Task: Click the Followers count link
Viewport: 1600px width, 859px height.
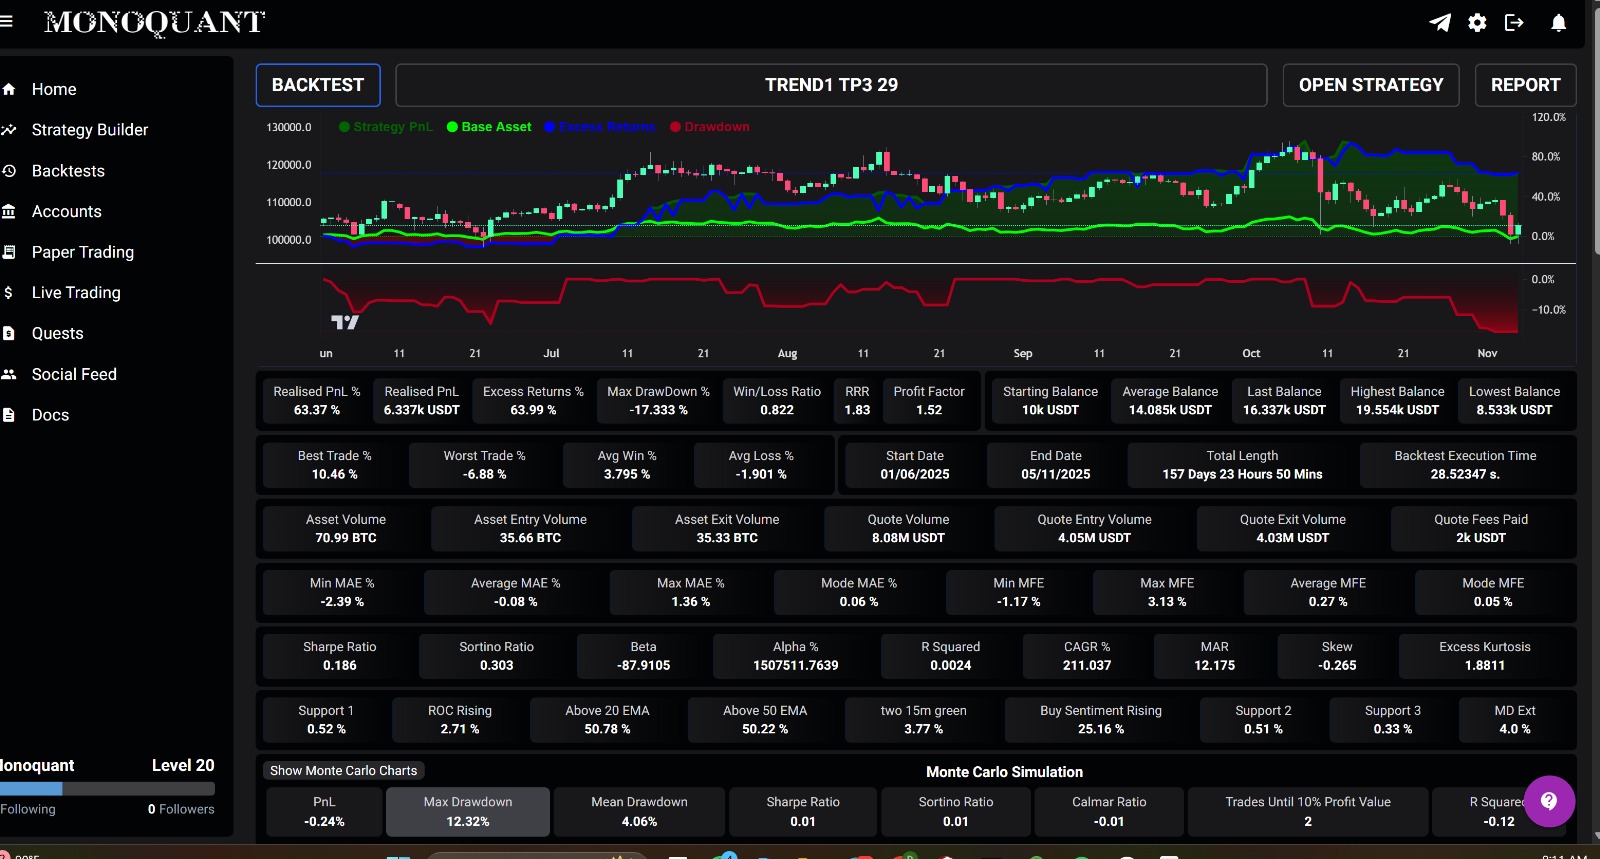Action: tap(181, 809)
